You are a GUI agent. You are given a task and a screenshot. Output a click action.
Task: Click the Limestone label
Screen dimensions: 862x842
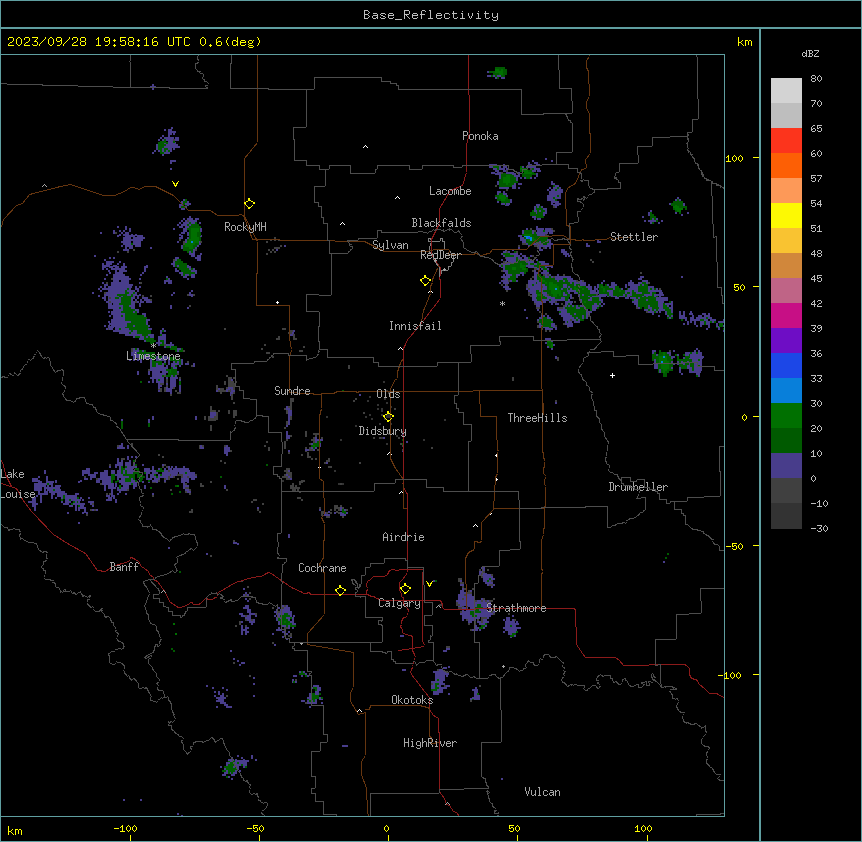coord(153,356)
